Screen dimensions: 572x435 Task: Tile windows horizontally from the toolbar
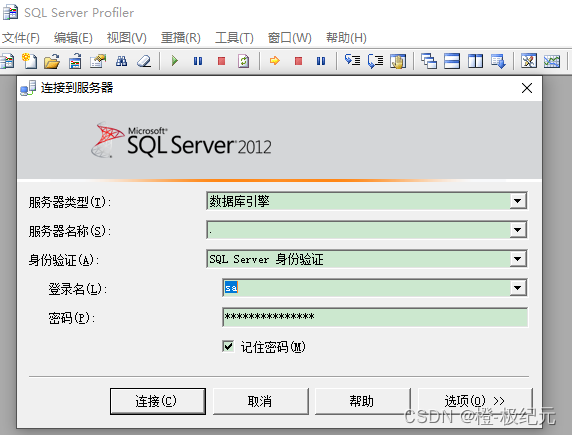[452, 61]
